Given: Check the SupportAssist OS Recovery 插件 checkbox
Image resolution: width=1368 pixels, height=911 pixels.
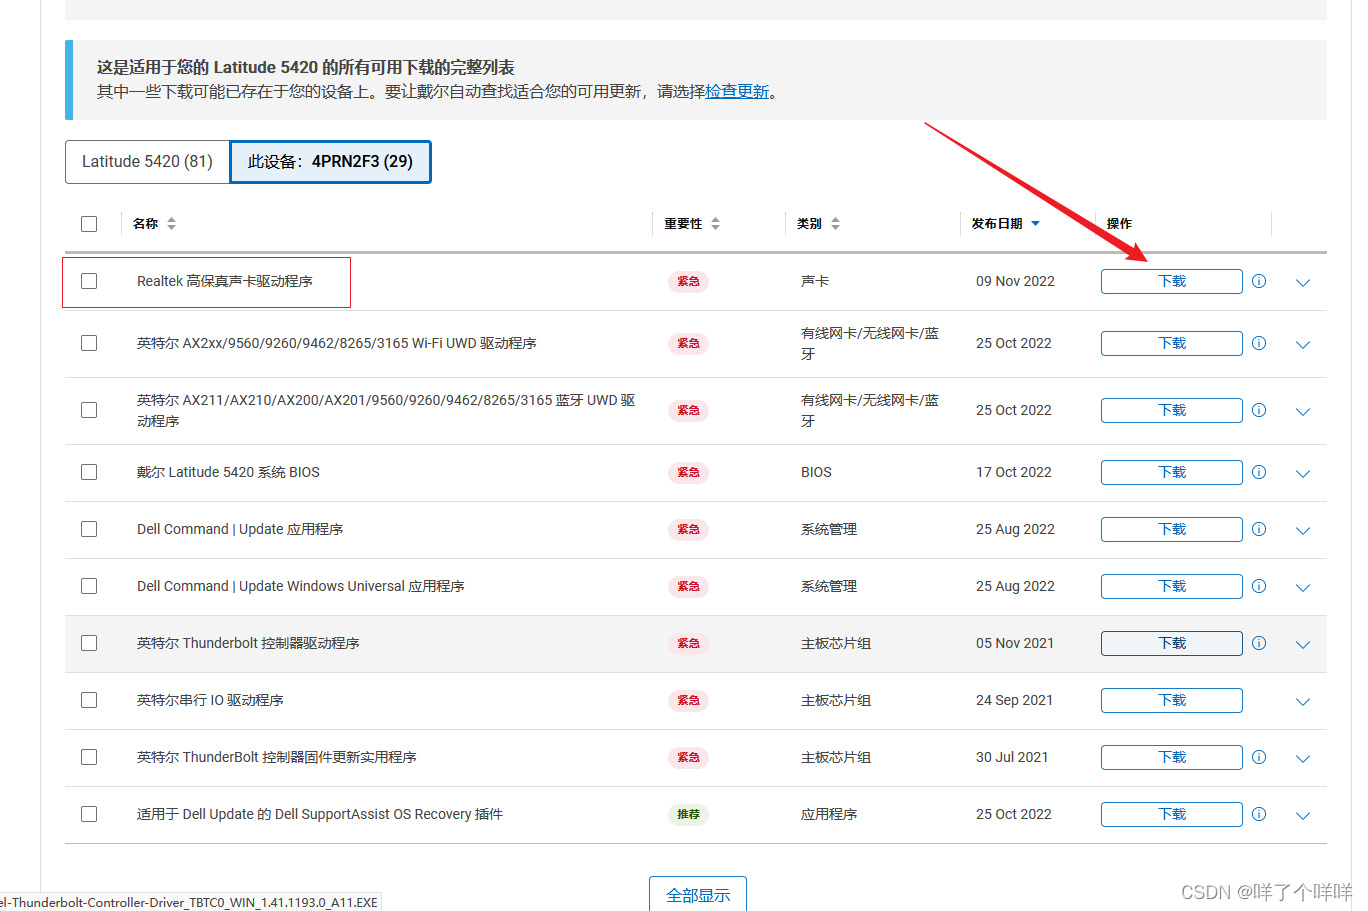Looking at the screenshot, I should coord(89,814).
